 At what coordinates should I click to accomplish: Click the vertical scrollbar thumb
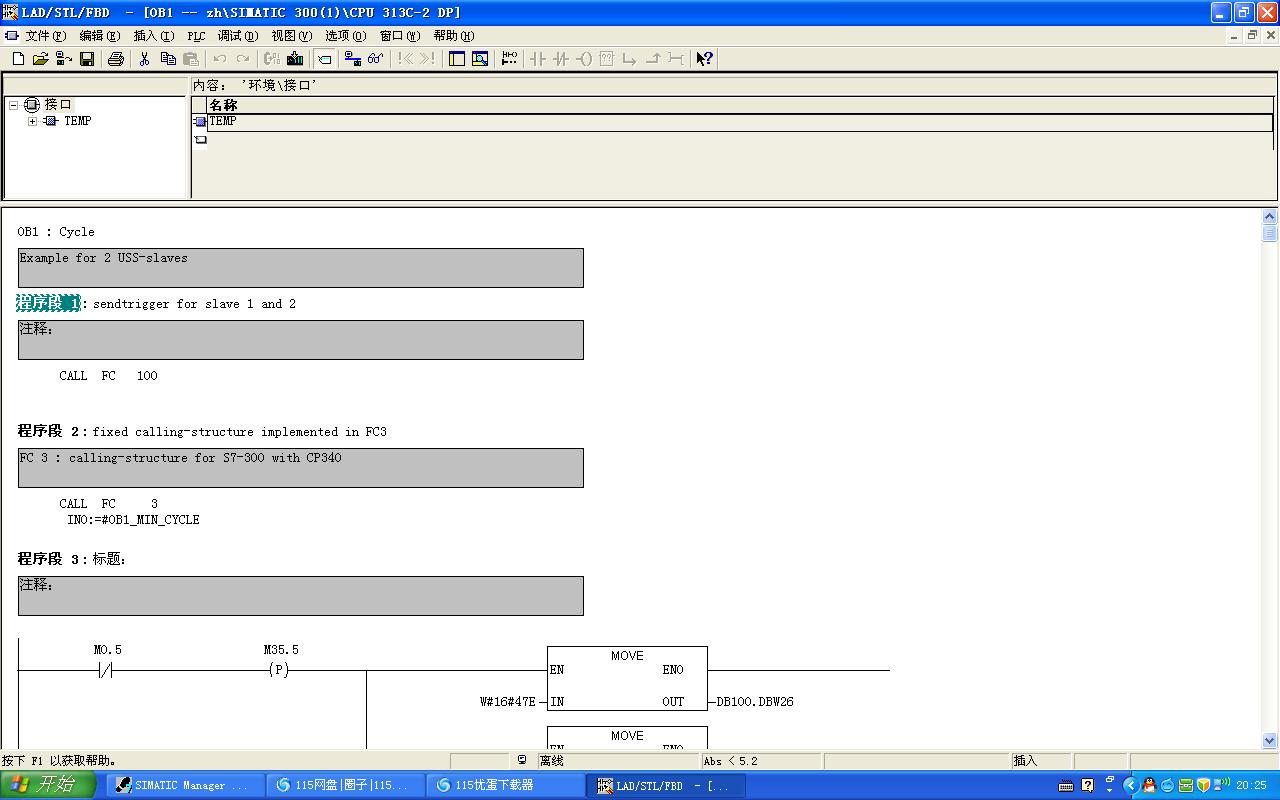(1270, 233)
